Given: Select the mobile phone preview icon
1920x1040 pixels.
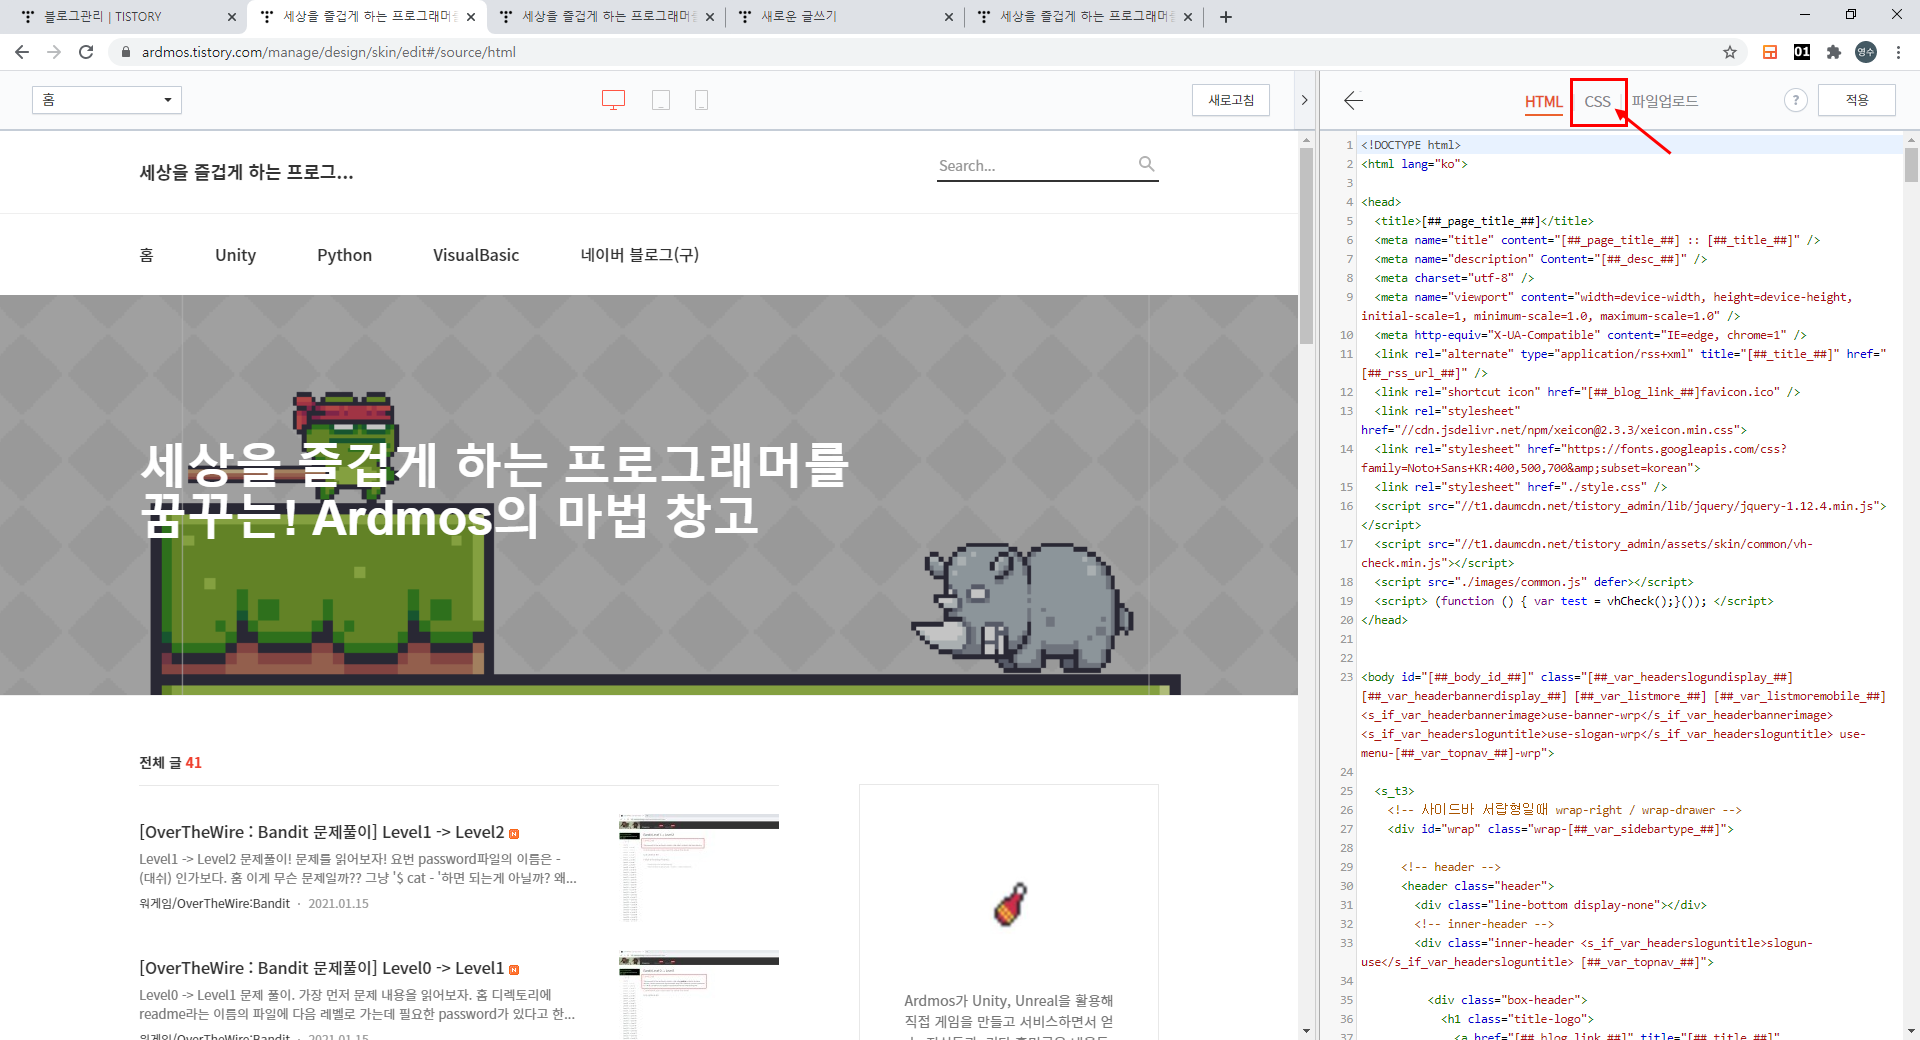Looking at the screenshot, I should (x=701, y=100).
